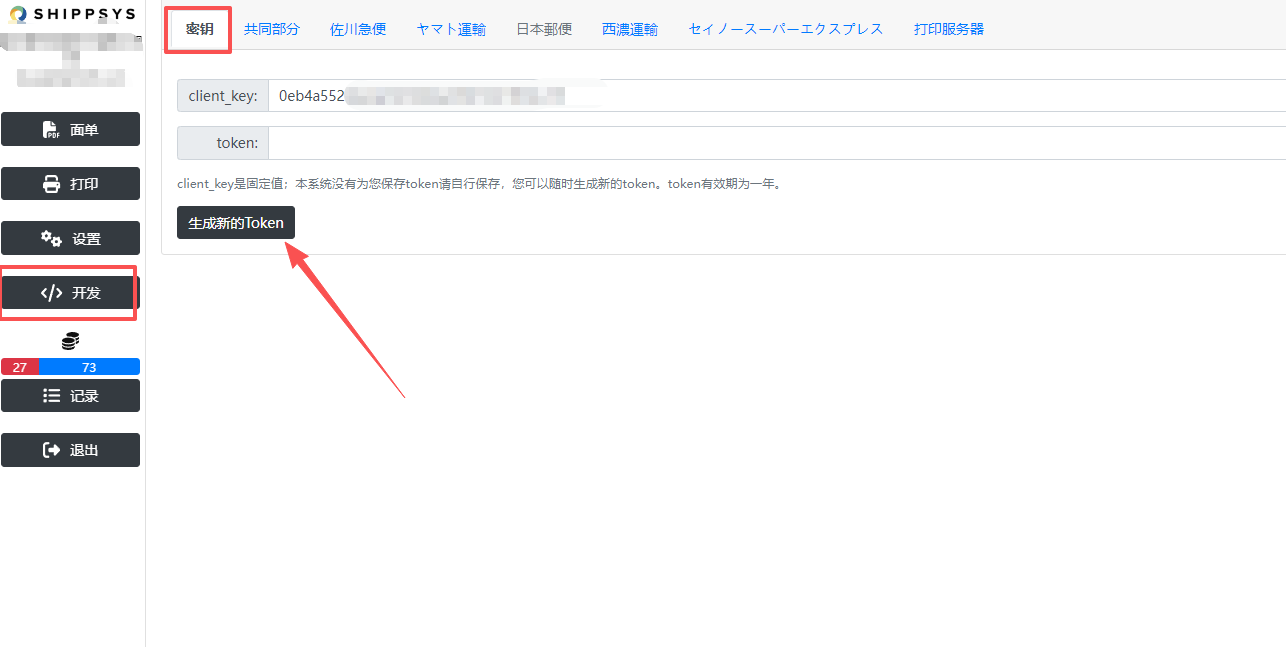Select the 密钥 tab
This screenshot has height=647, width=1286.
(x=200, y=29)
